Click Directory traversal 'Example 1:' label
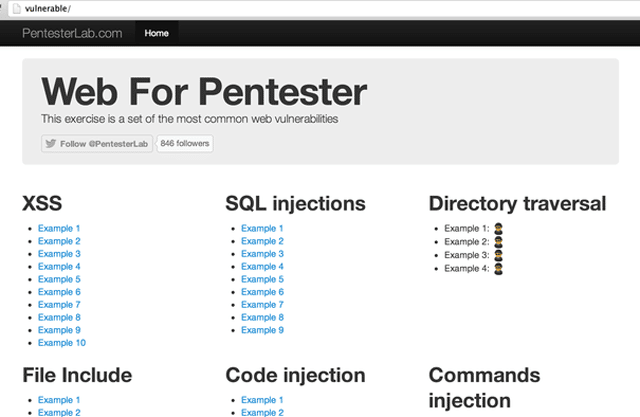Screen dimensions: 640x417 [x=467, y=228]
